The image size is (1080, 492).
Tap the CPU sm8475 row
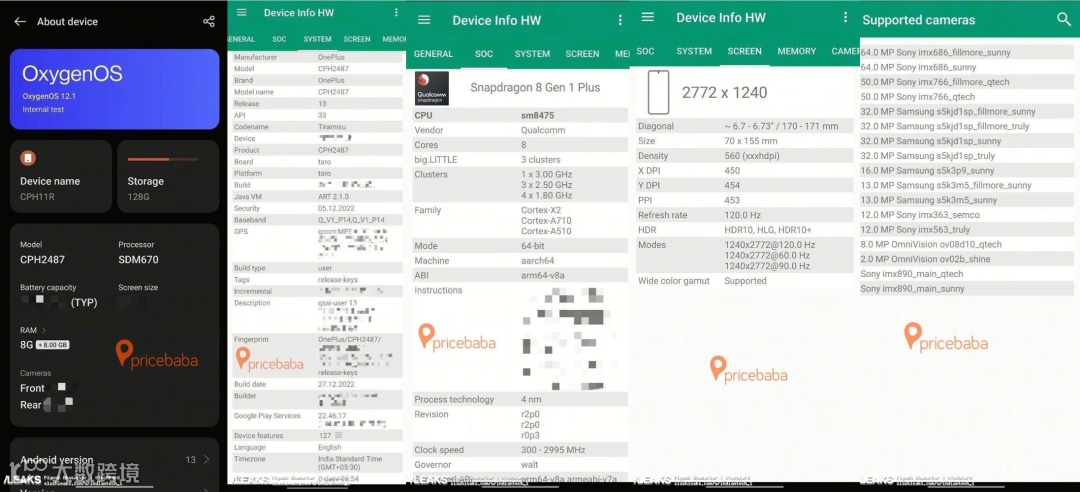[520, 116]
